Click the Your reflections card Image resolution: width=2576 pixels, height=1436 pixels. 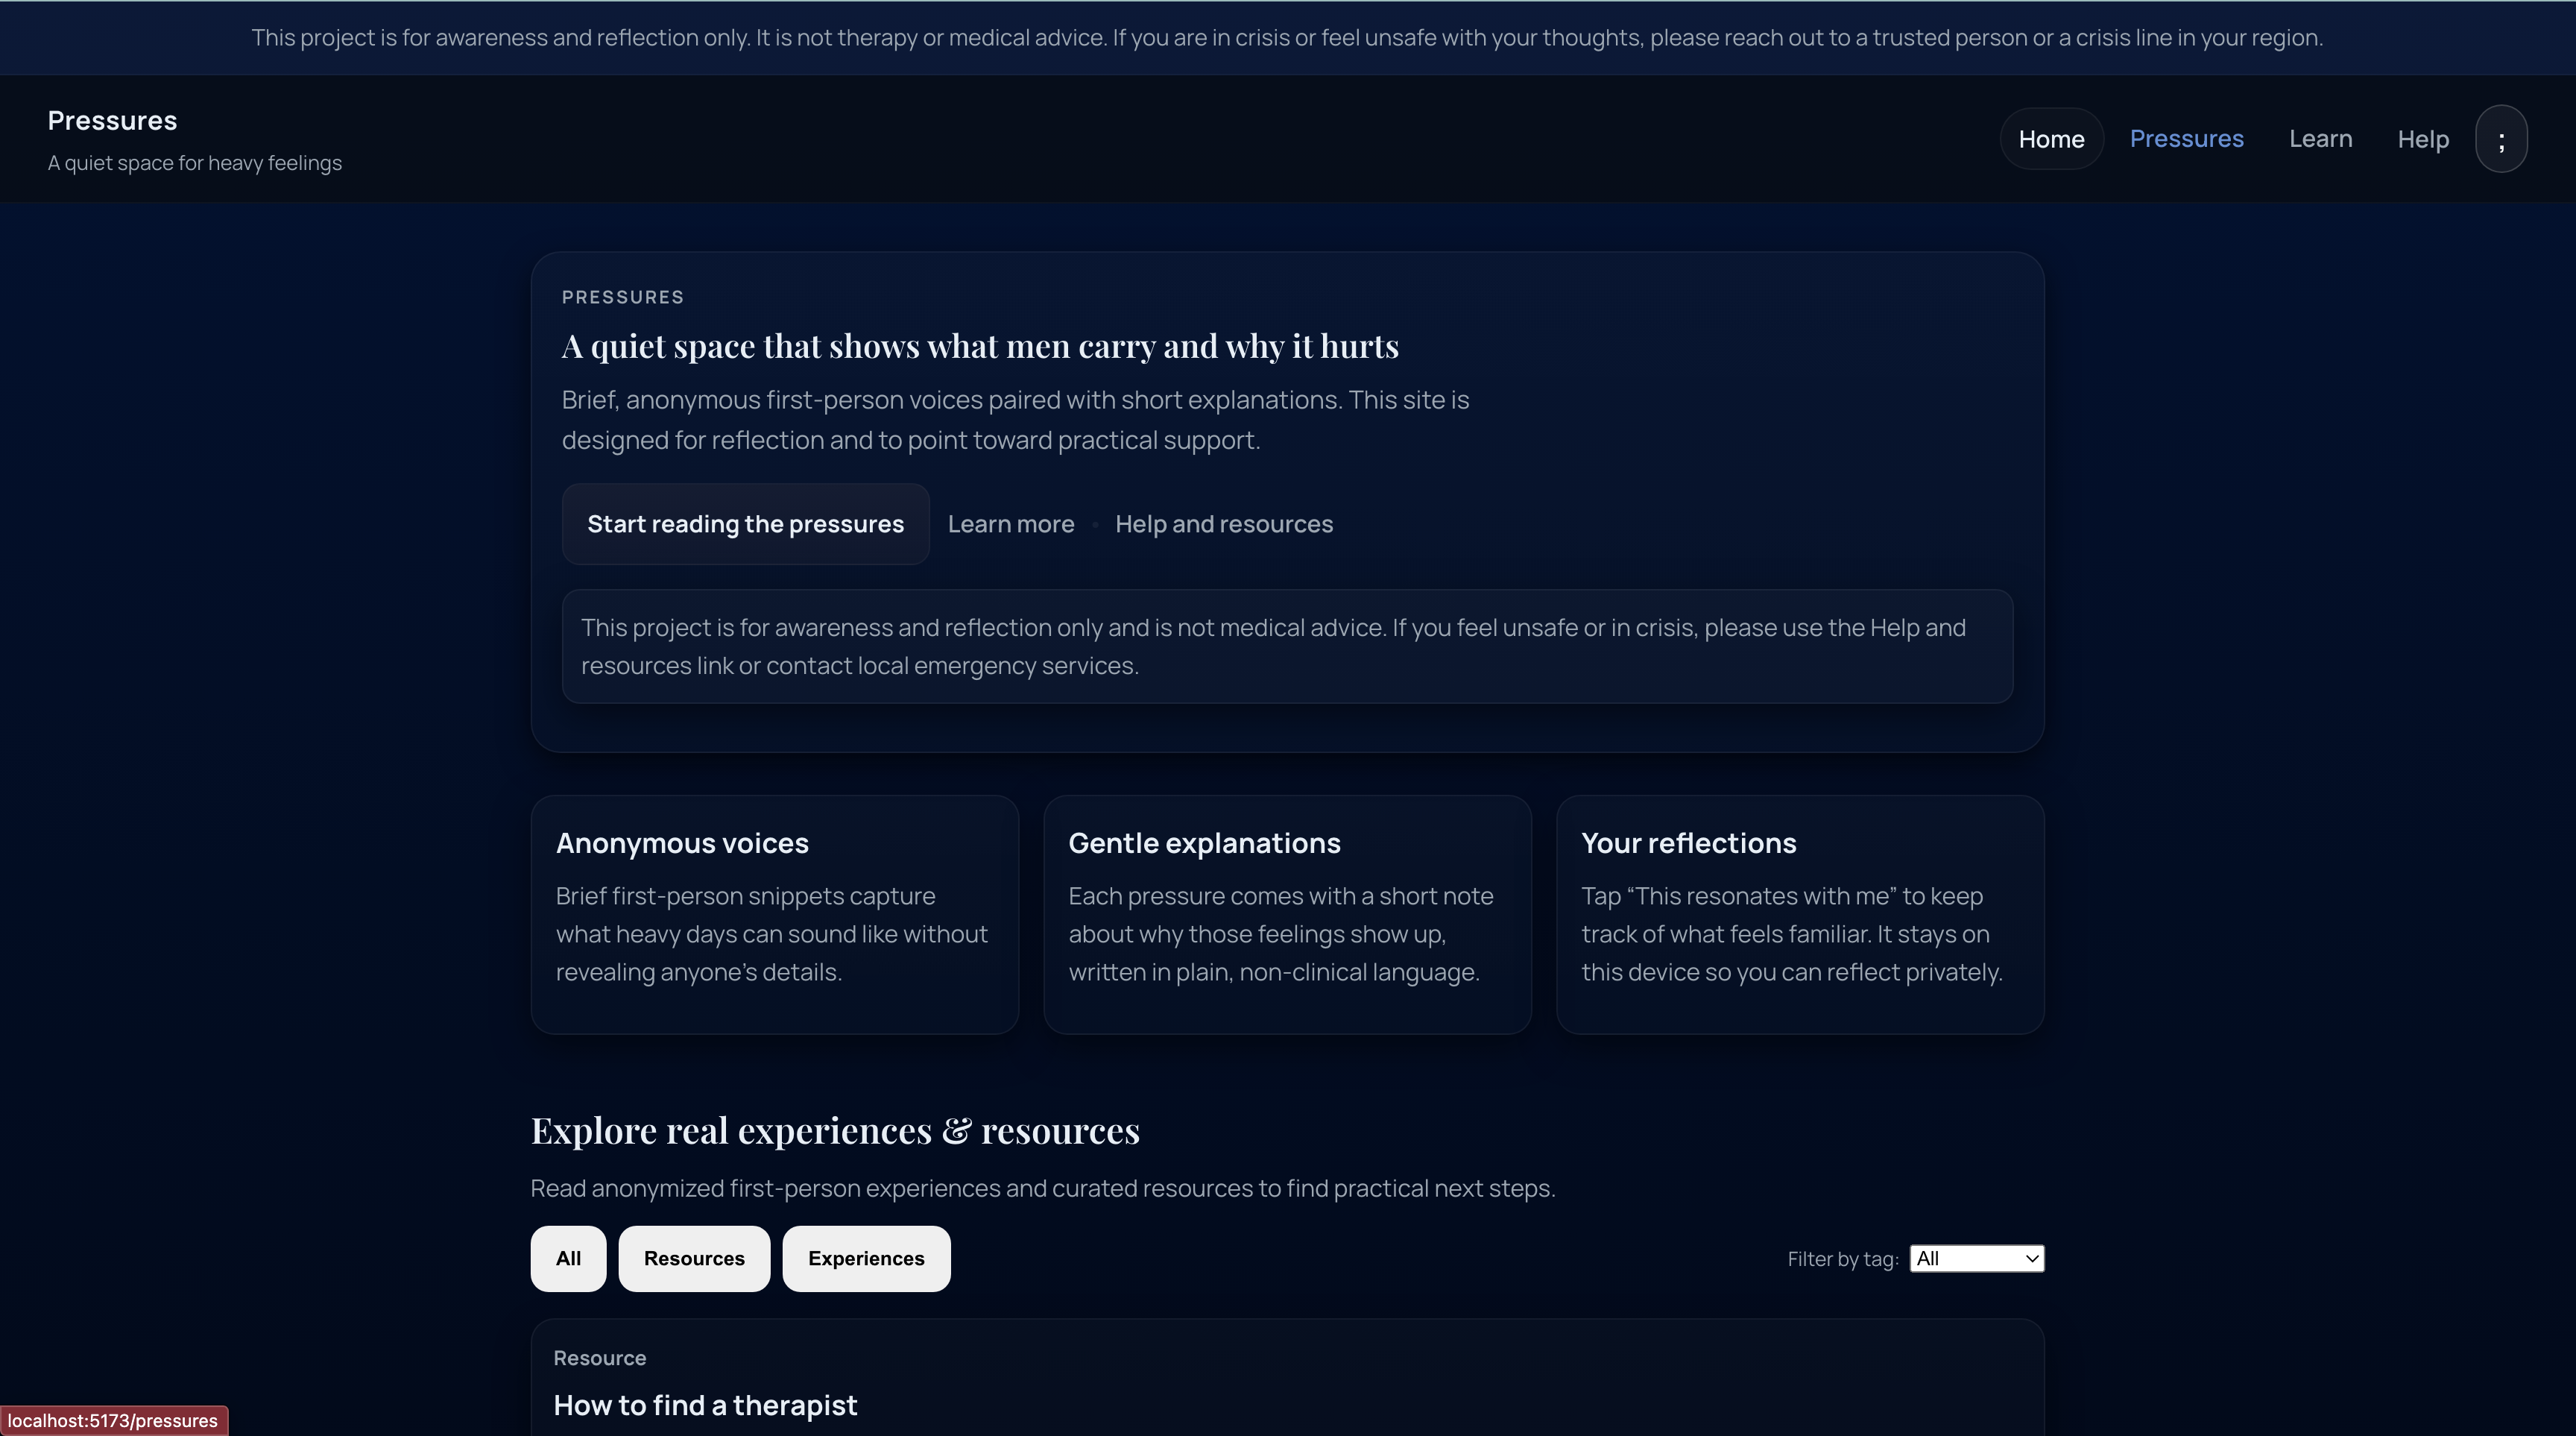point(1799,914)
